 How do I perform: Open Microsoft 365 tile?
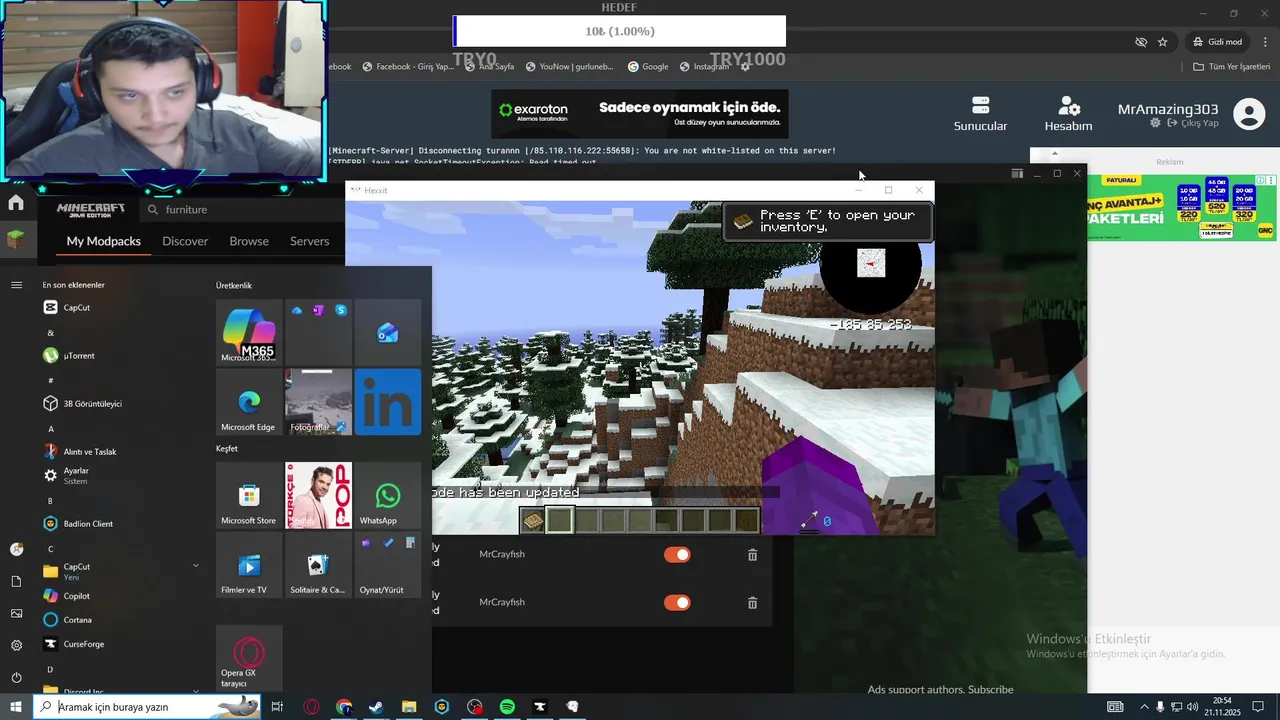click(249, 332)
